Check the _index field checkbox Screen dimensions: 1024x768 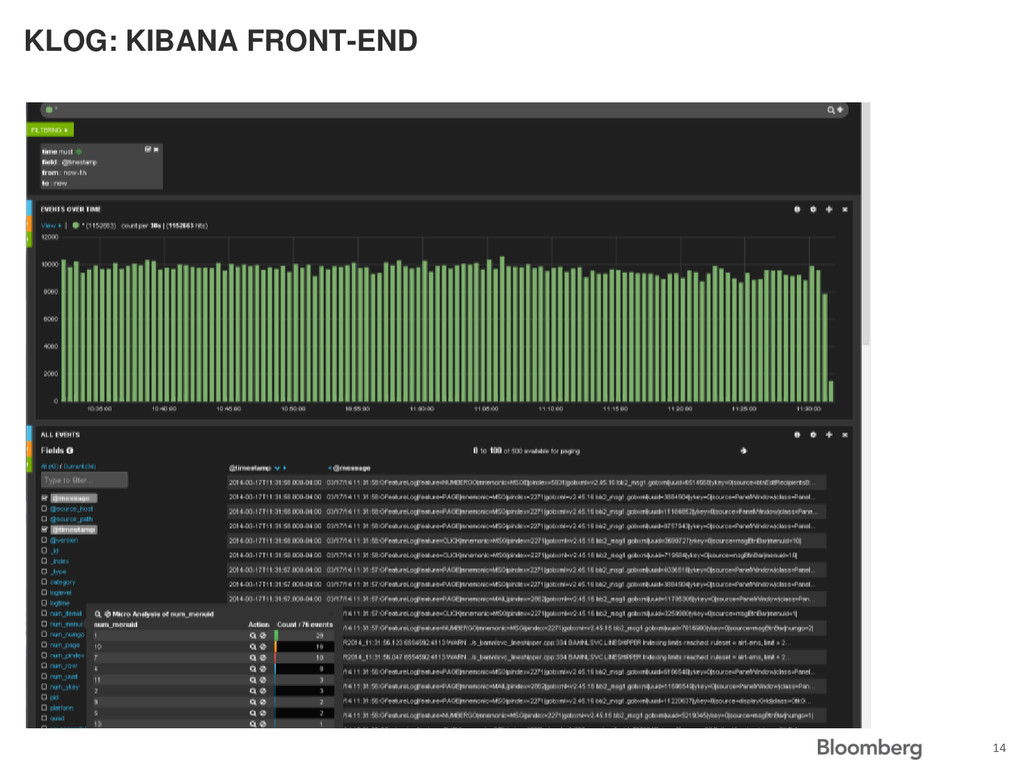44,561
